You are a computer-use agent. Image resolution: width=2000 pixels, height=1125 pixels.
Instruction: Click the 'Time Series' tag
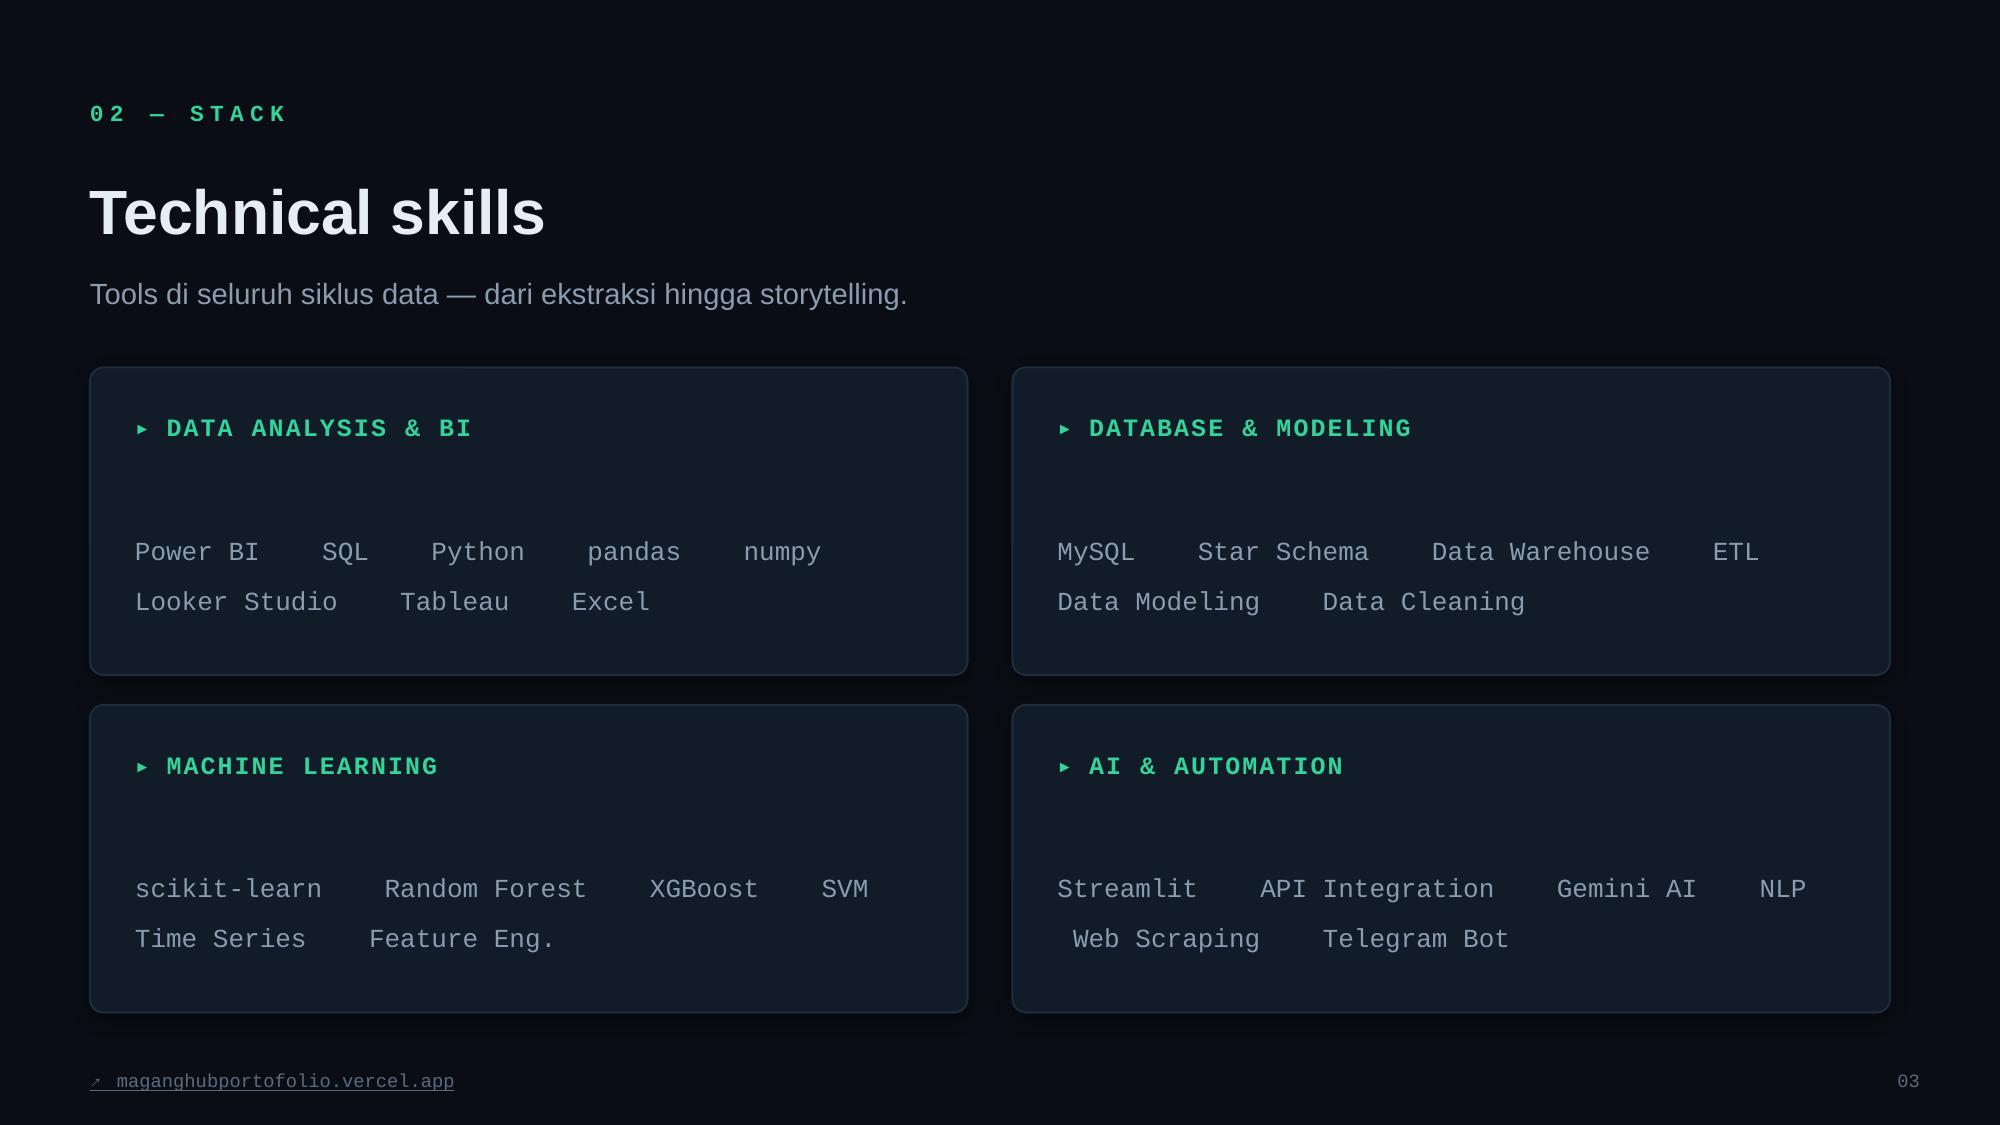[x=220, y=939]
